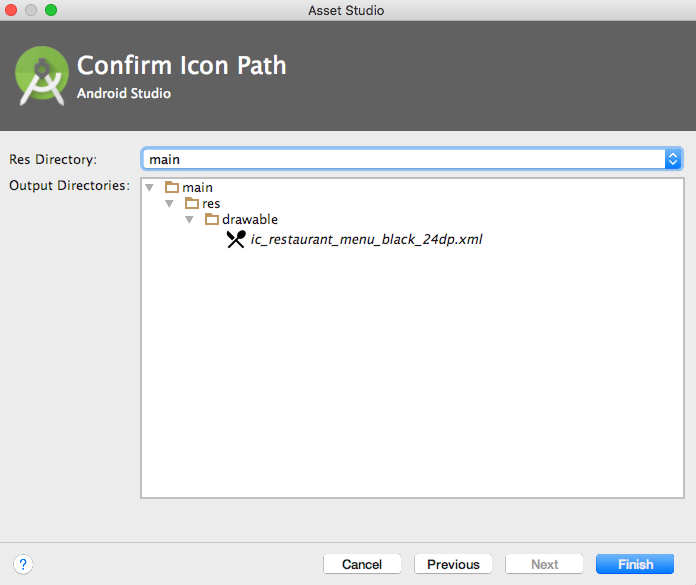Go back with Previous button

[453, 564]
